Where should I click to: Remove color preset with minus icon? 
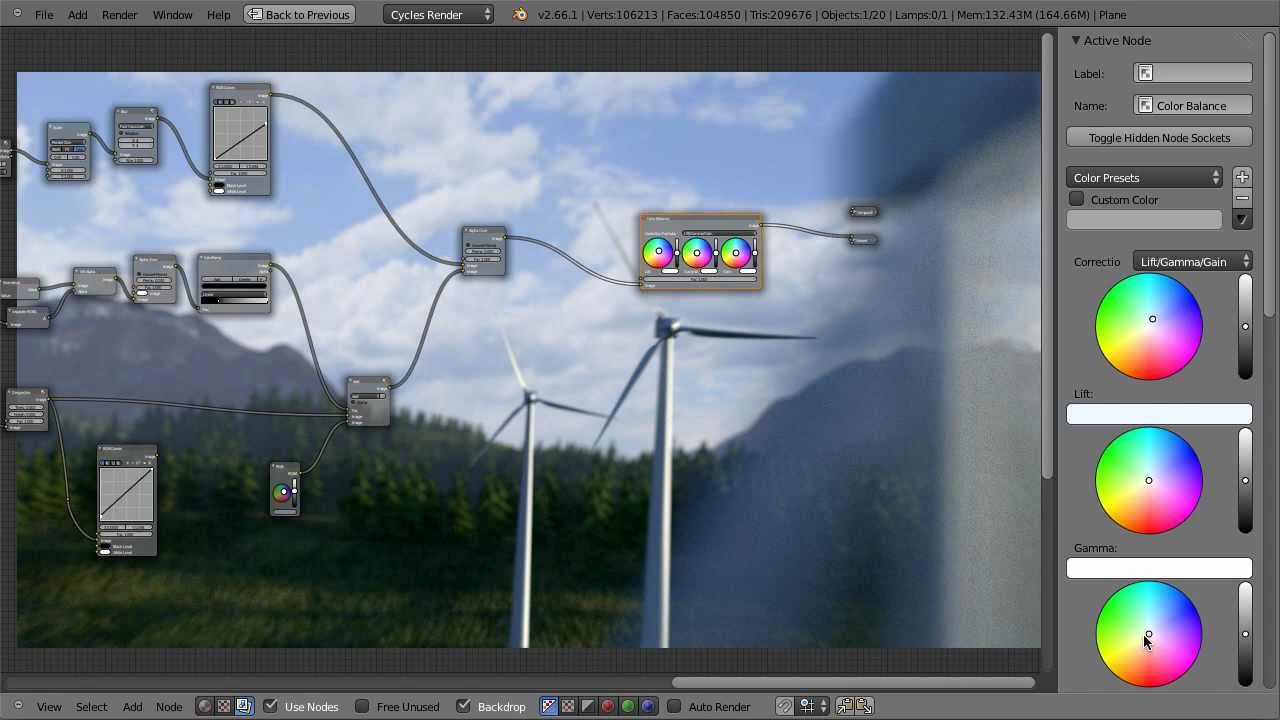click(1242, 198)
